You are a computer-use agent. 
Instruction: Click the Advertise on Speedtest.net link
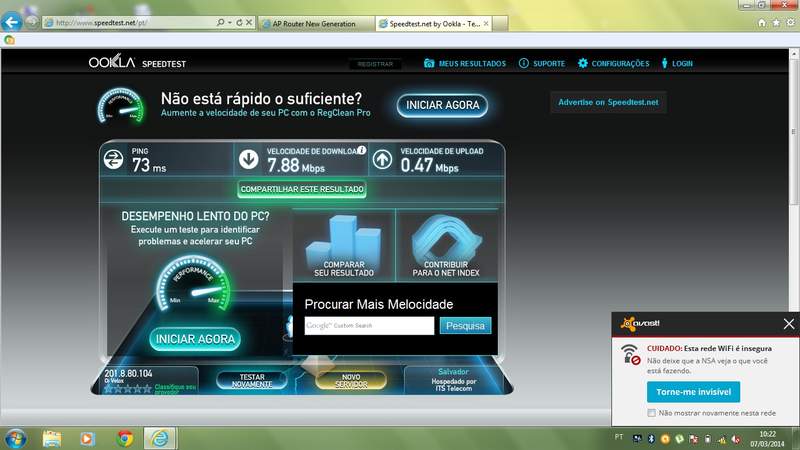point(608,102)
